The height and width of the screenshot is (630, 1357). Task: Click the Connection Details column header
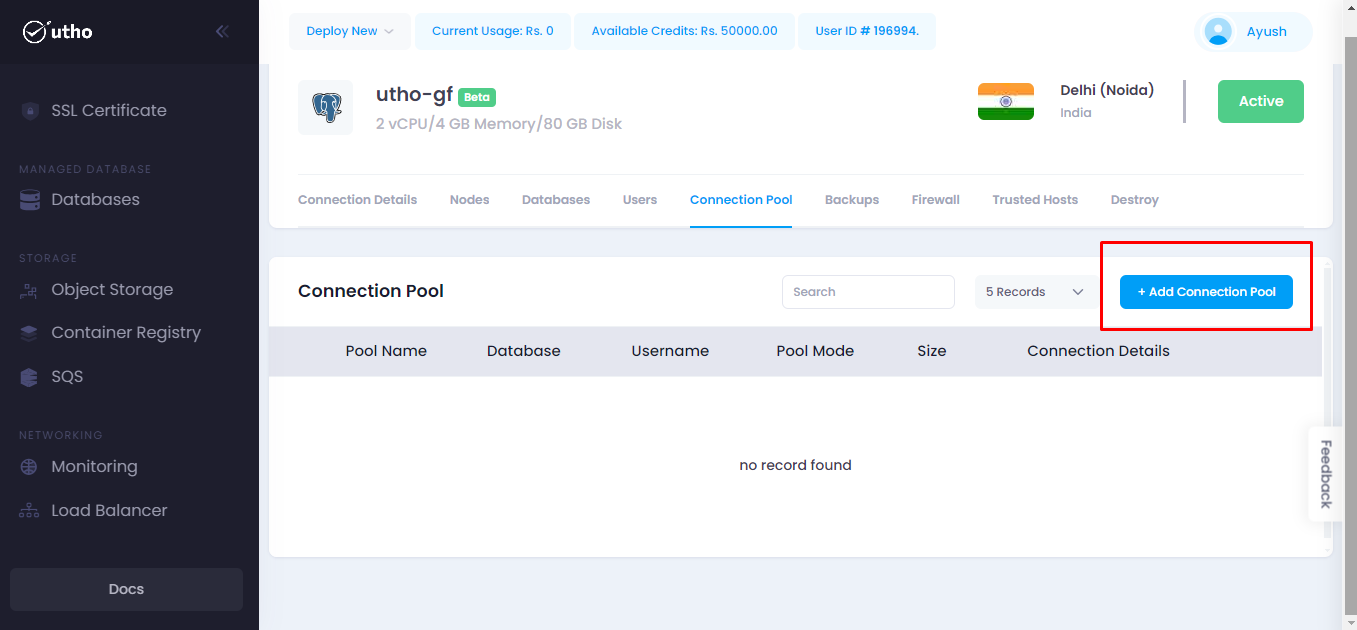[x=1098, y=351]
